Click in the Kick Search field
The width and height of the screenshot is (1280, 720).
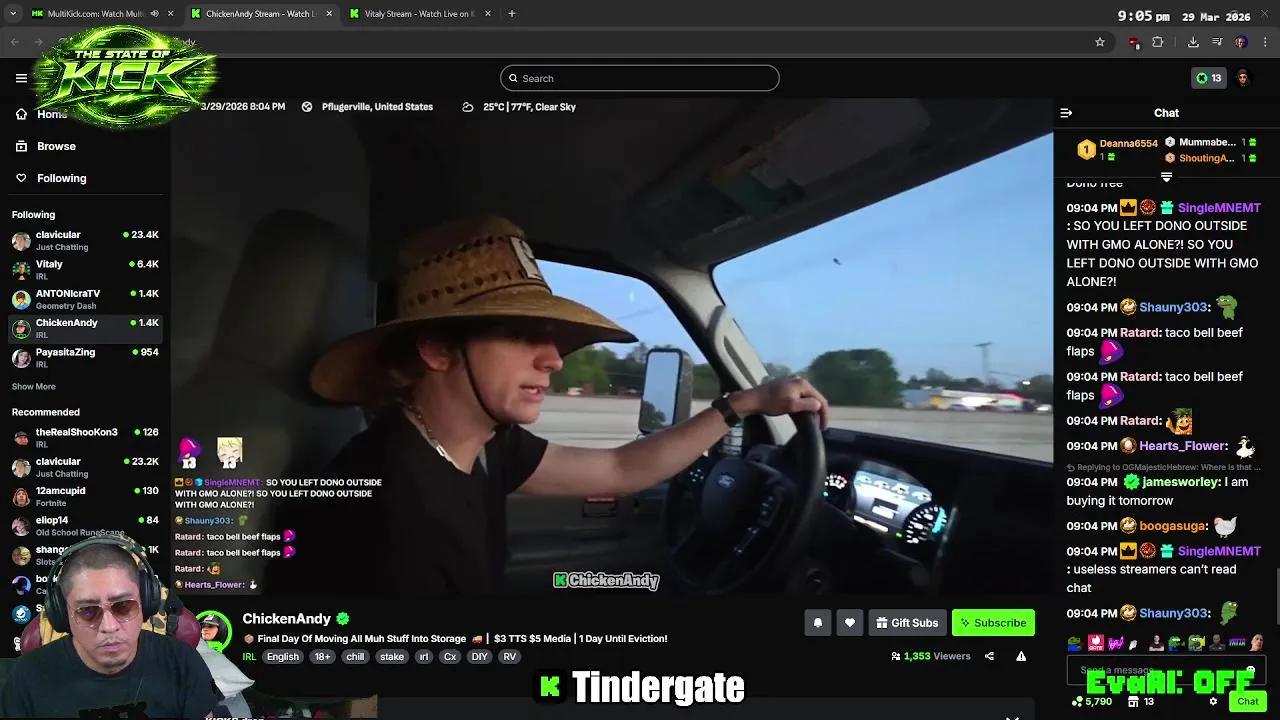click(640, 78)
